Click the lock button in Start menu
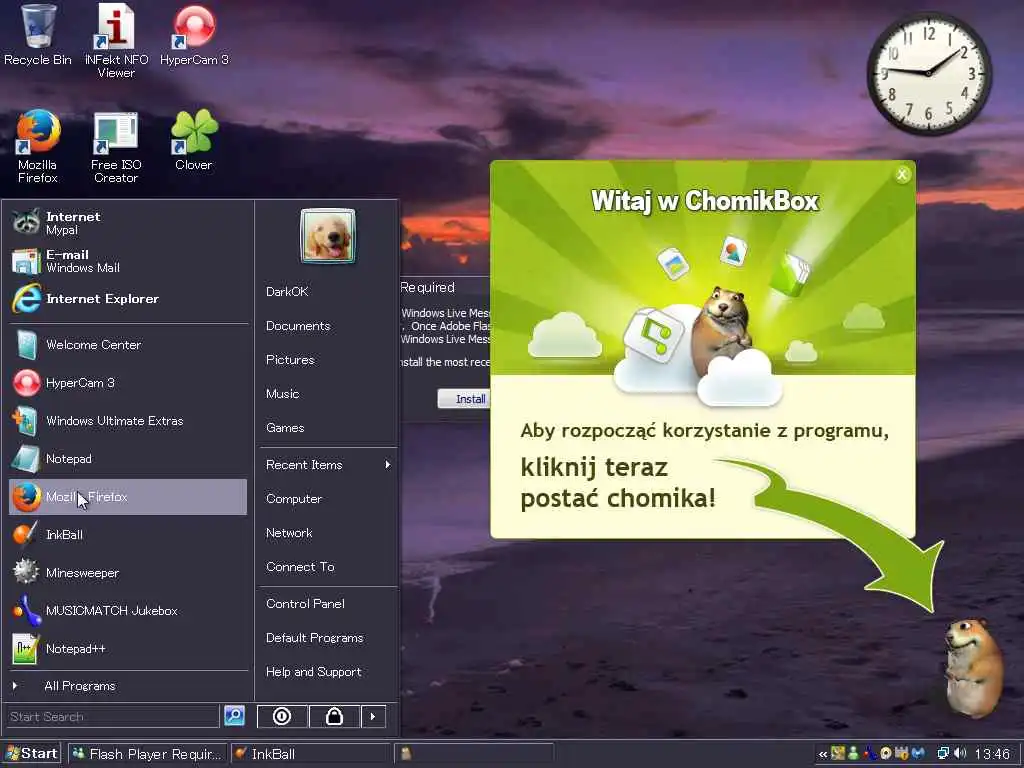This screenshot has width=1024, height=768. pyautogui.click(x=334, y=716)
